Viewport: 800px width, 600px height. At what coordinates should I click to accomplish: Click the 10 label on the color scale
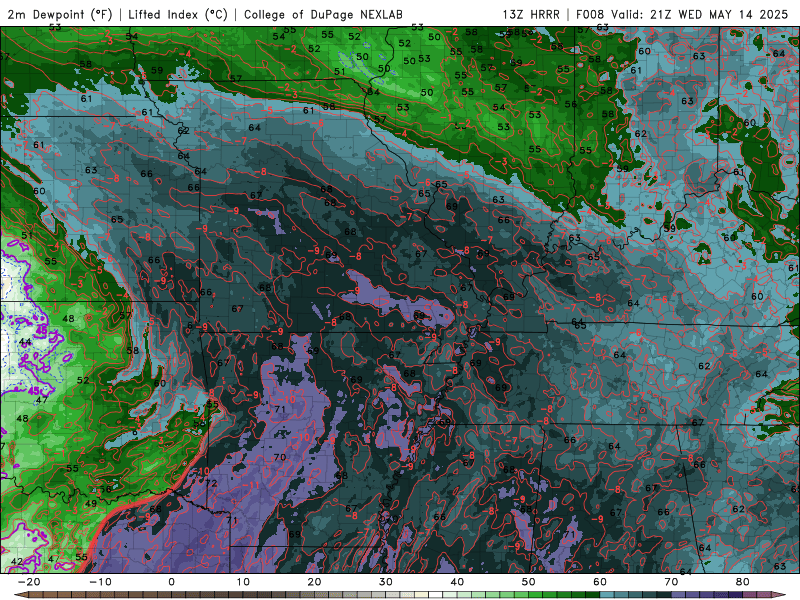click(243, 582)
